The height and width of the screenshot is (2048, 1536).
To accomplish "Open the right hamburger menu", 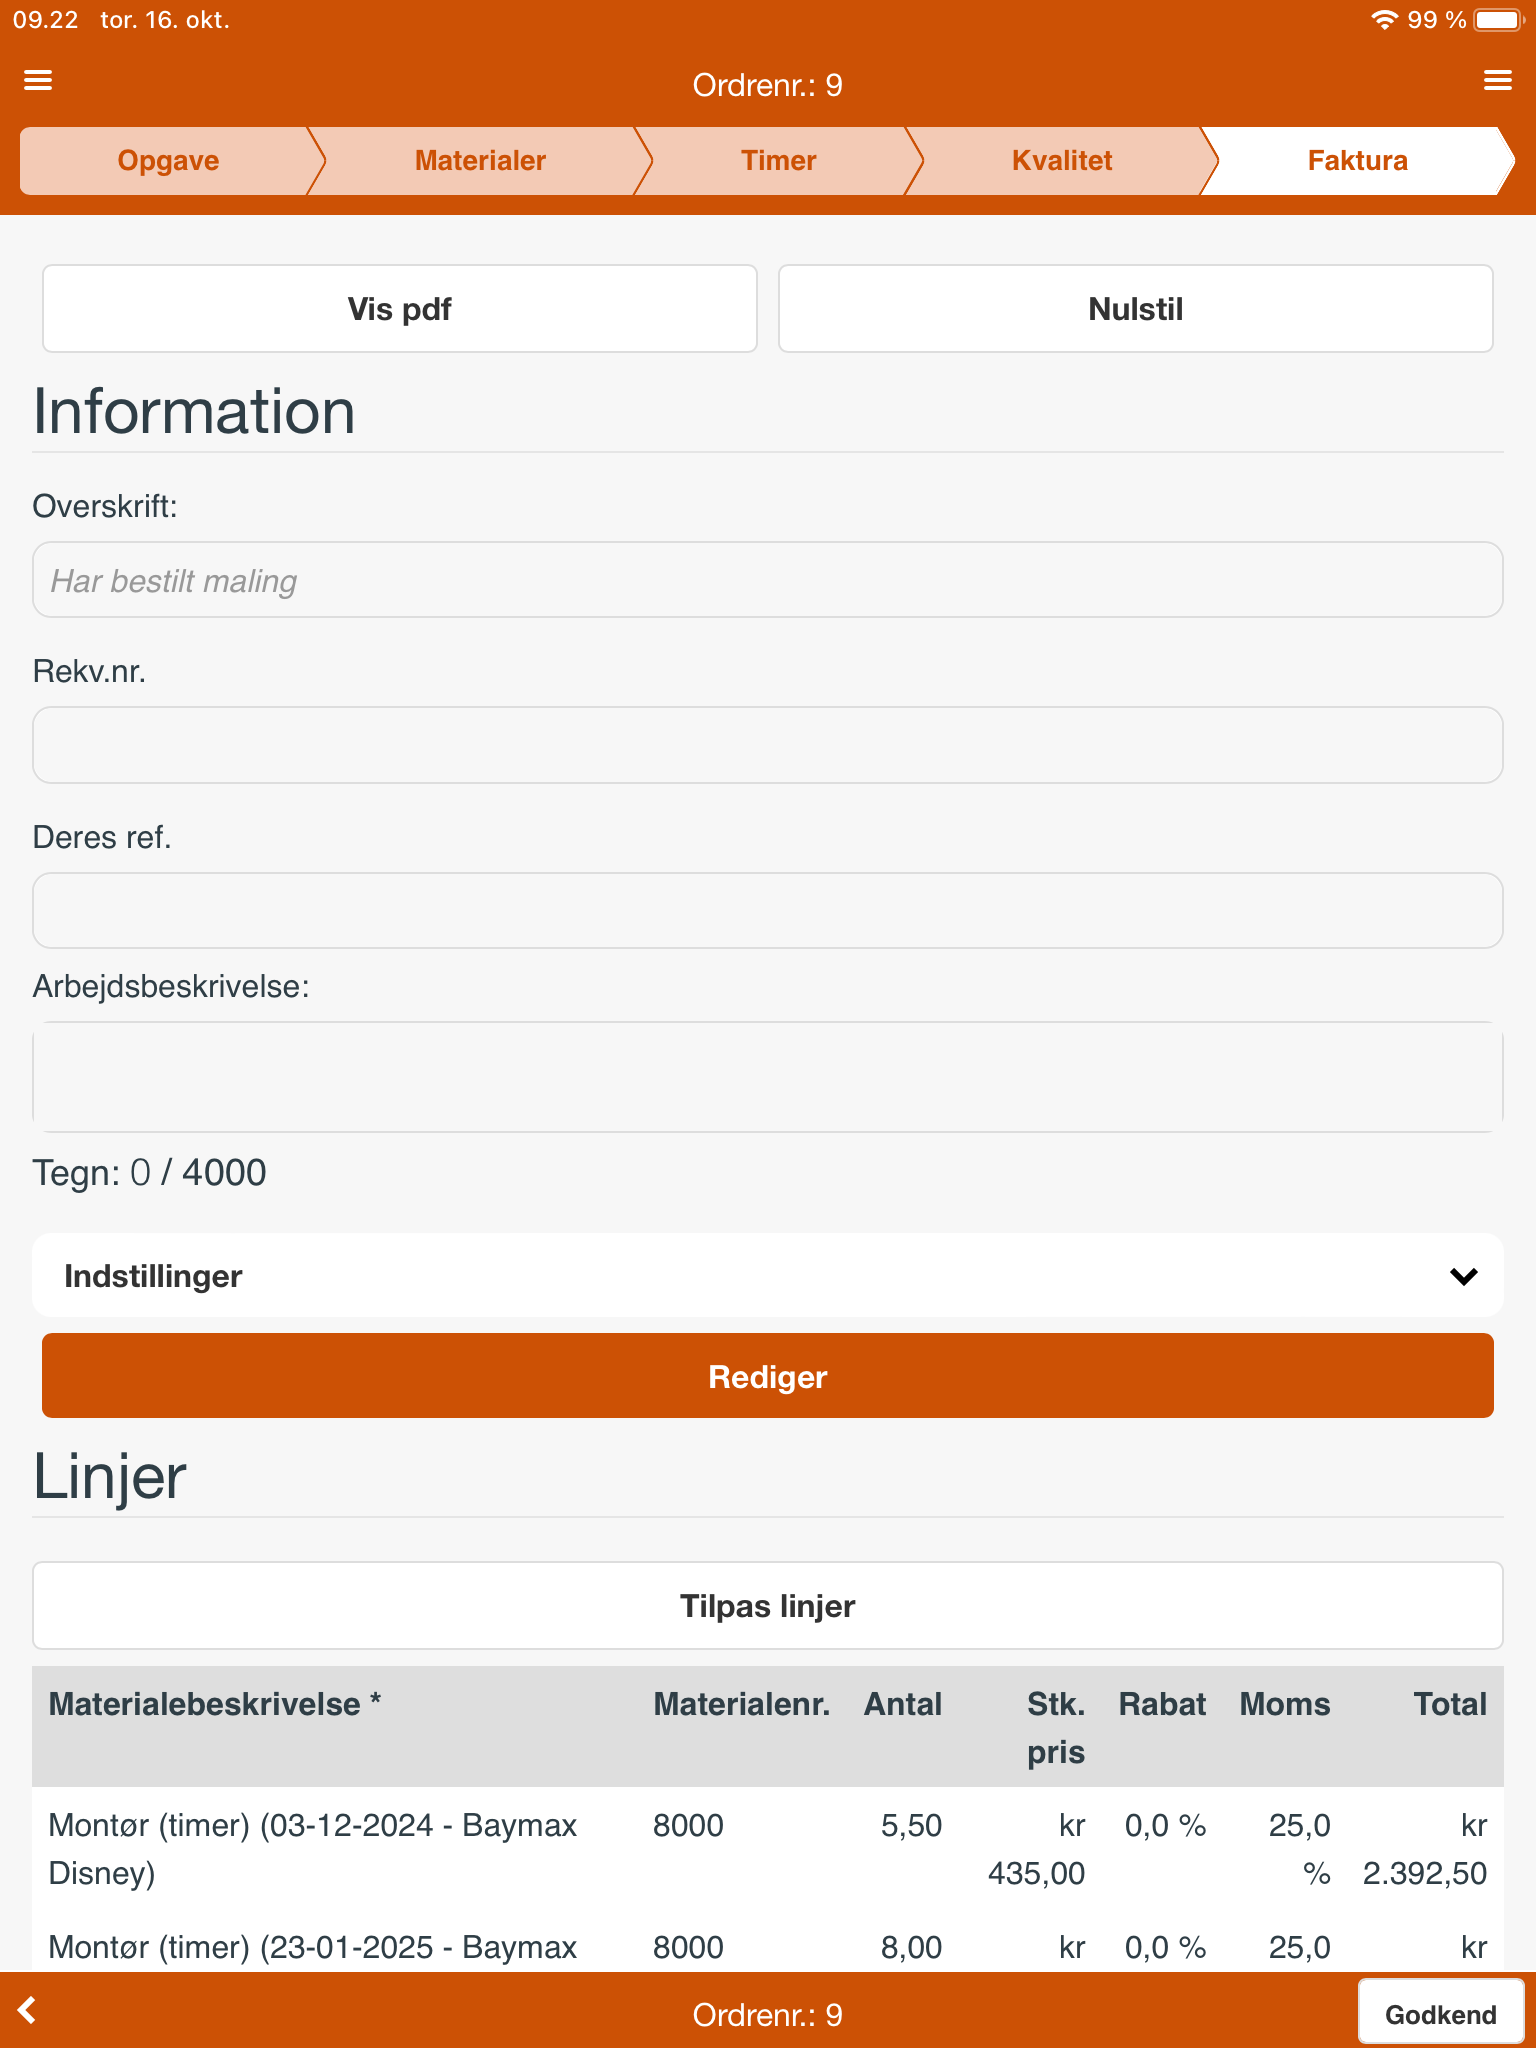I will tap(1497, 80).
